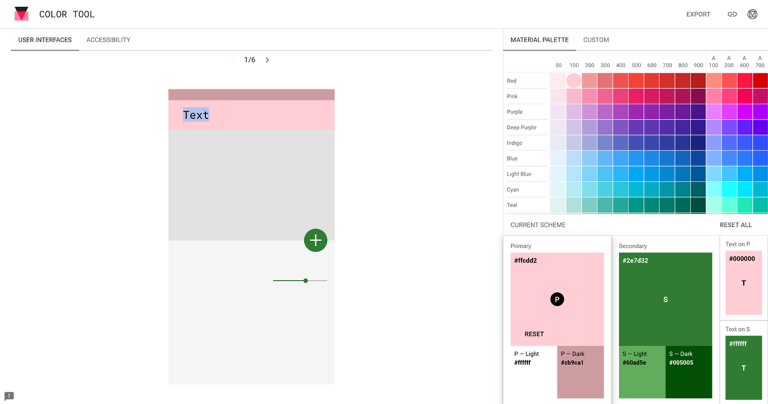The height and width of the screenshot is (404, 768).
Task: Click the feedback icon in bottom-left corner
Action: (9, 396)
